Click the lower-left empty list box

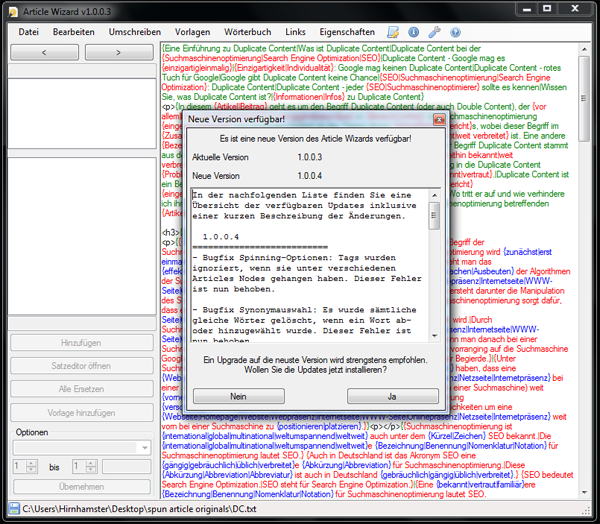pos(82,236)
